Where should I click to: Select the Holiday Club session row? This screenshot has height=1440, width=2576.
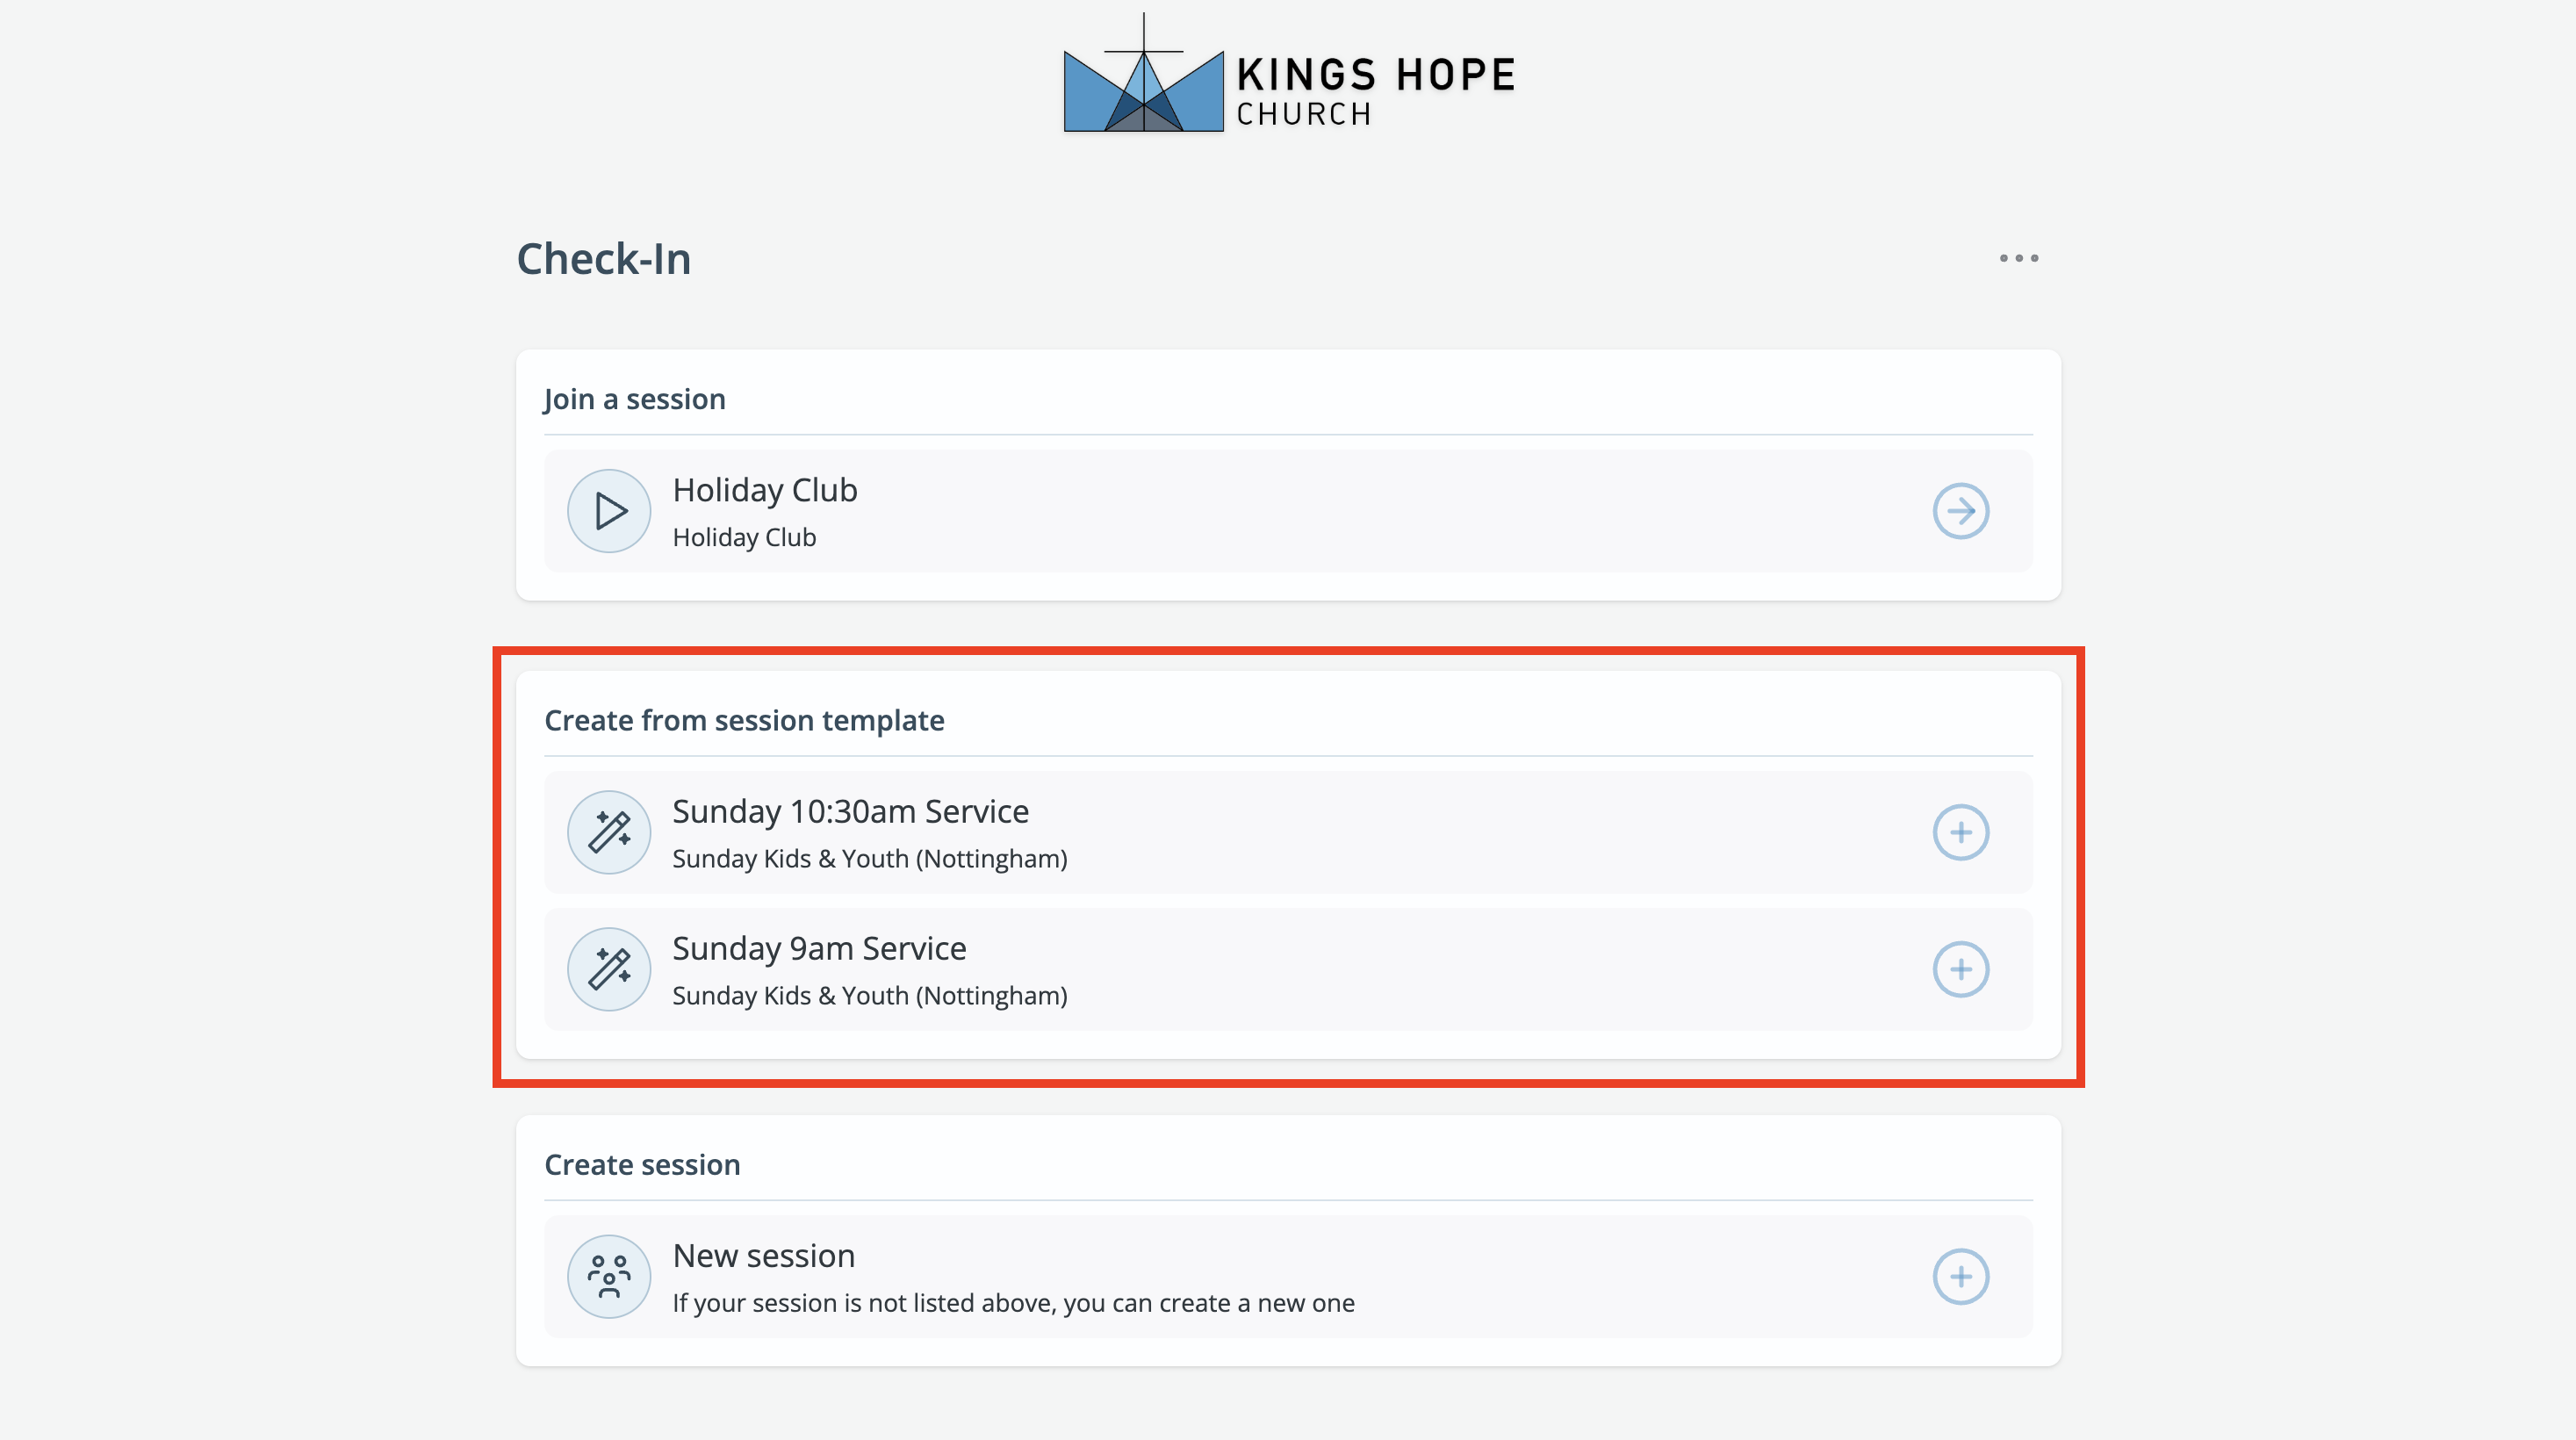pyautogui.click(x=1287, y=511)
